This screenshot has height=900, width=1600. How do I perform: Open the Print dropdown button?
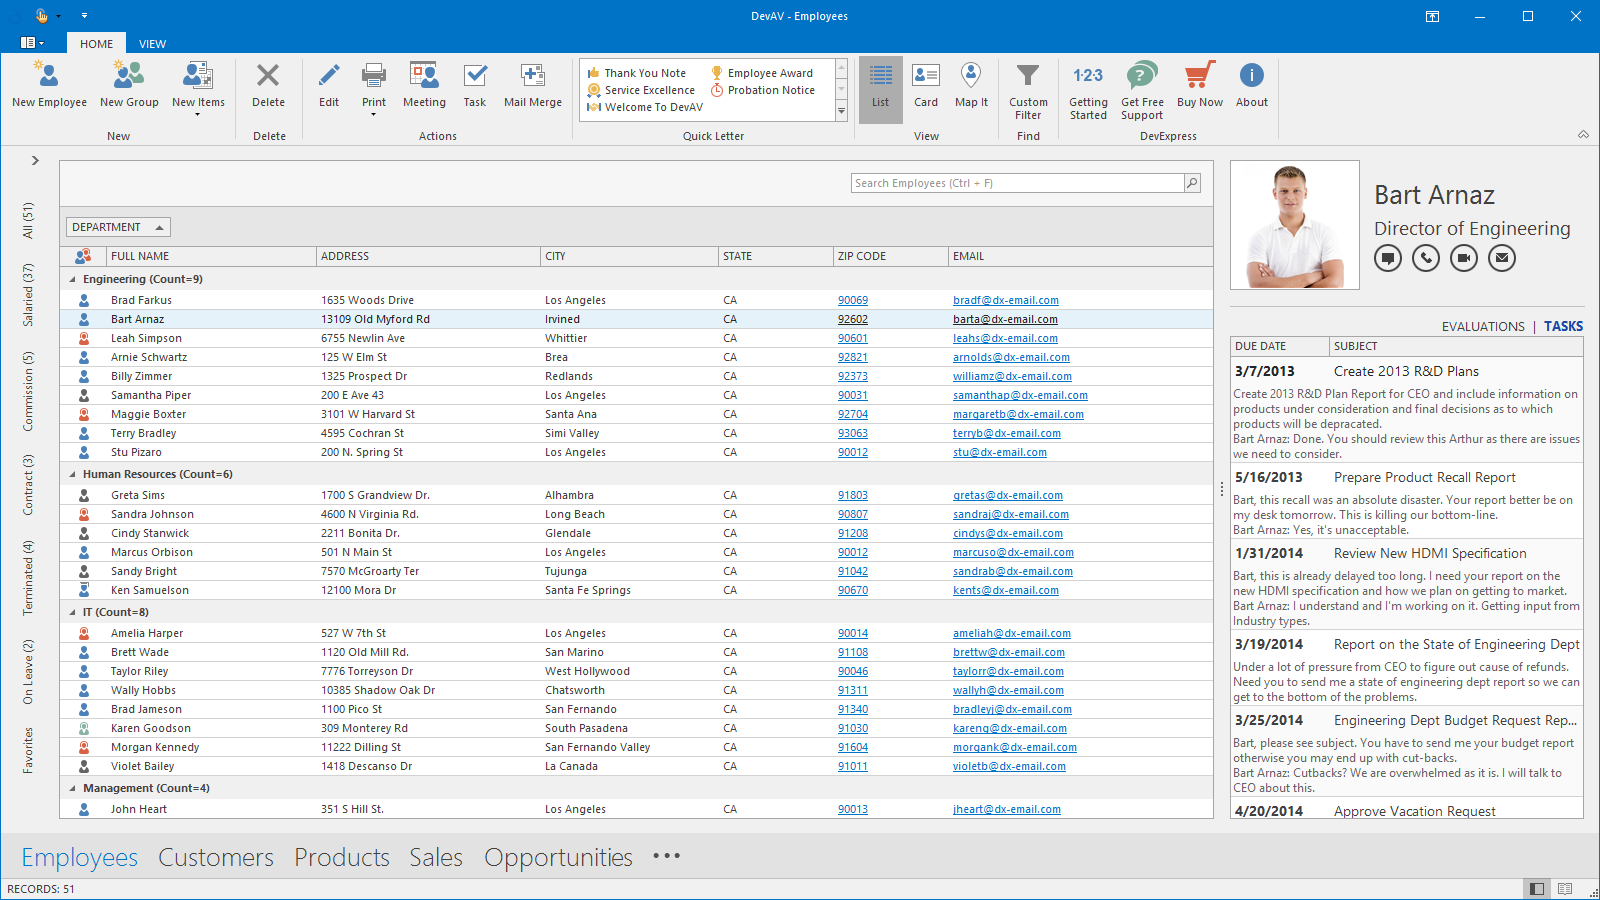click(x=374, y=88)
